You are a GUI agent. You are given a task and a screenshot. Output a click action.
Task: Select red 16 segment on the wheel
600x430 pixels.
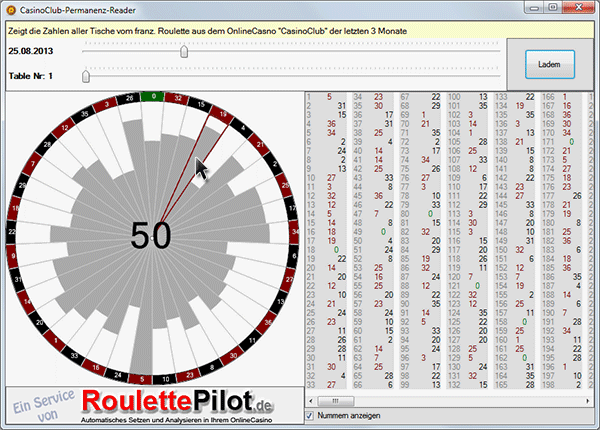(x=95, y=367)
